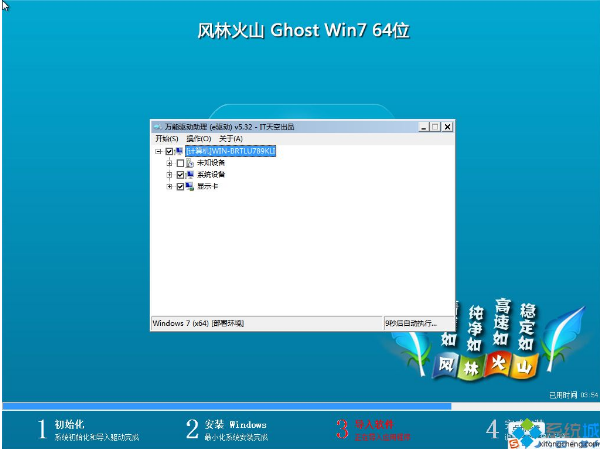Check the 未知设备 checkbox

[x=180, y=163]
